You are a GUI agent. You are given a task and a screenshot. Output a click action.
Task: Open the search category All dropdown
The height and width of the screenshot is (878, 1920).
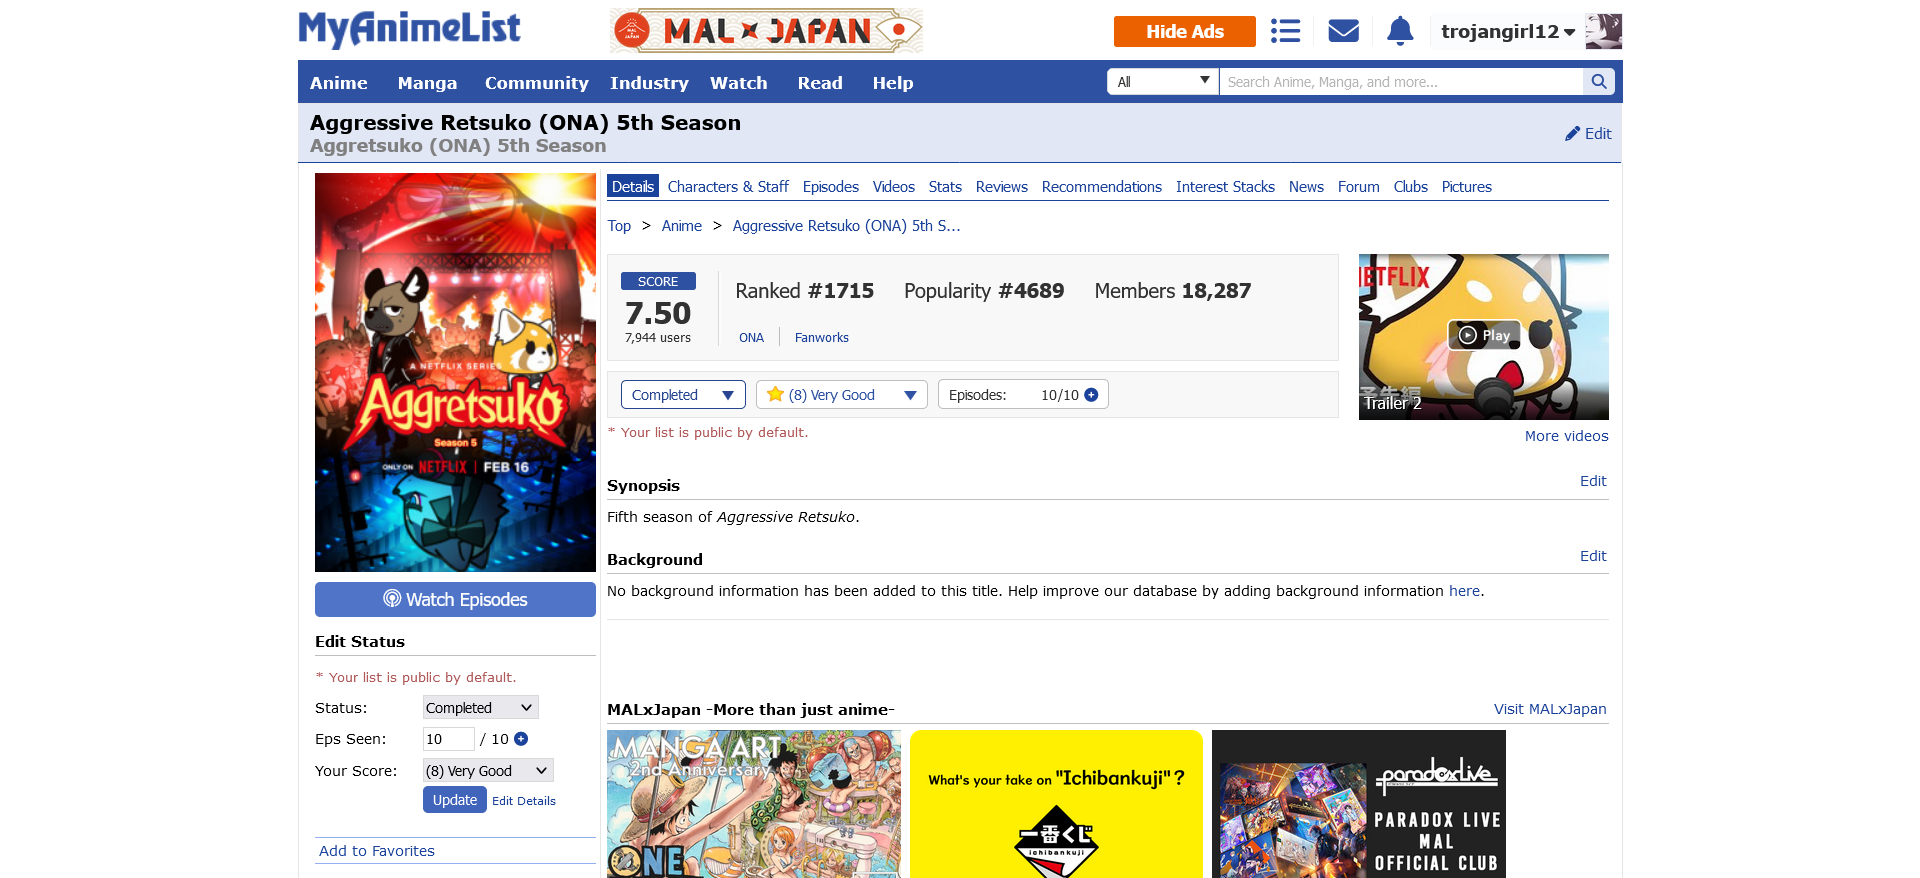click(1163, 82)
